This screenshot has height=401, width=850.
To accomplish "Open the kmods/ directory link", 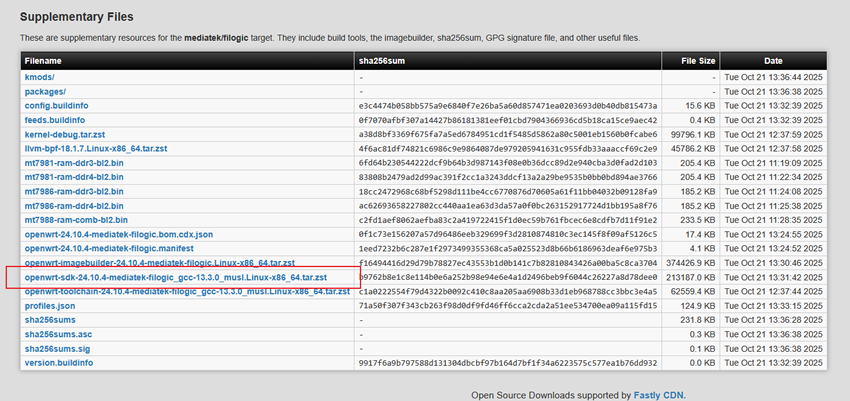I will [x=40, y=77].
